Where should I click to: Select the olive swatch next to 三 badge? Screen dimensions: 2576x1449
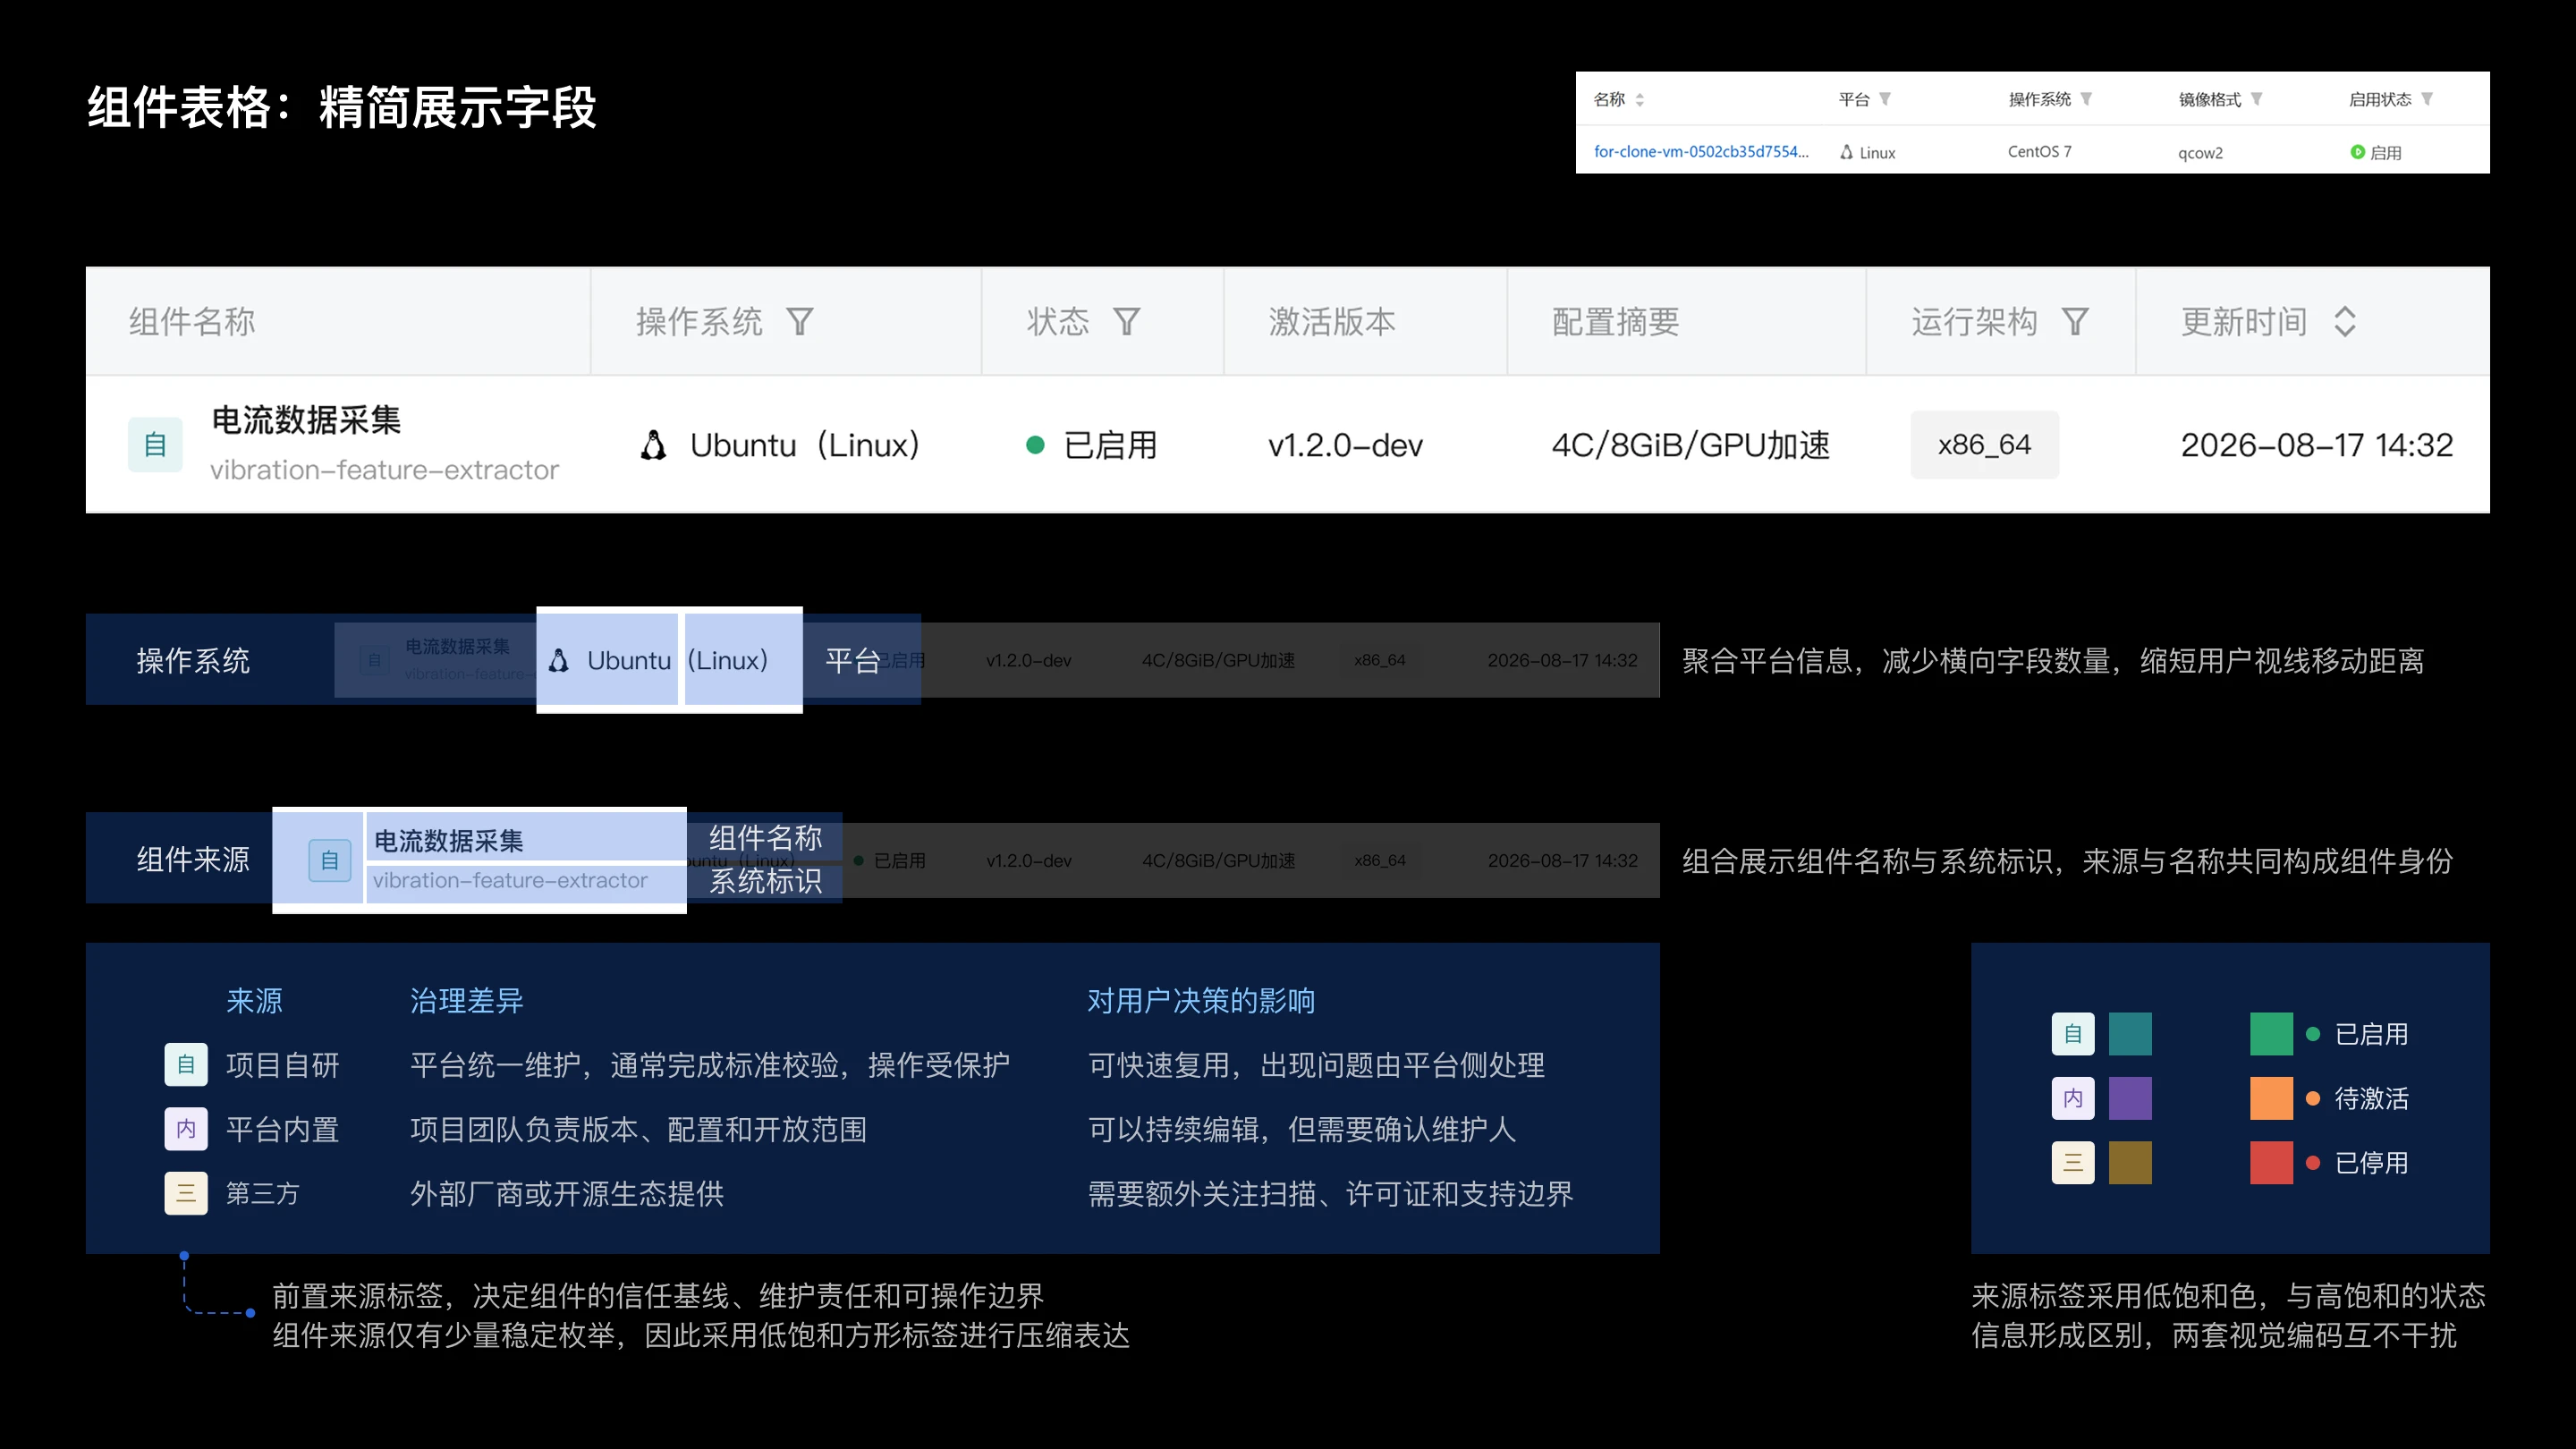(x=2130, y=1163)
